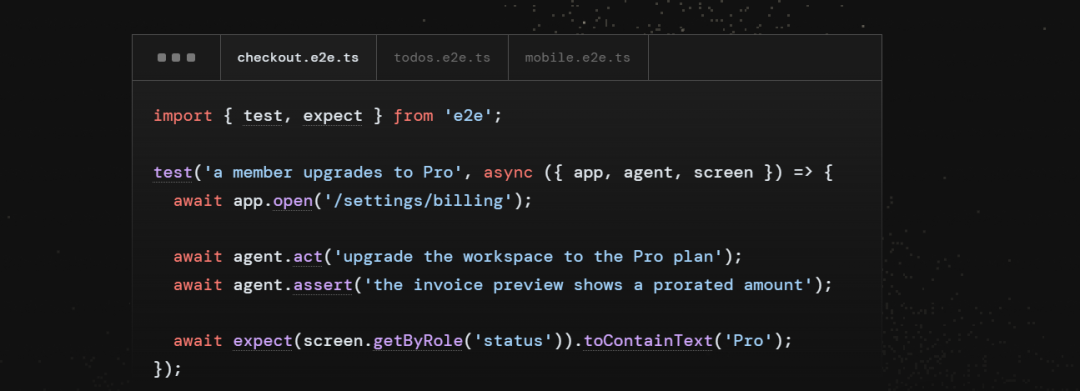Click the 'toContainText' method

pos(647,341)
